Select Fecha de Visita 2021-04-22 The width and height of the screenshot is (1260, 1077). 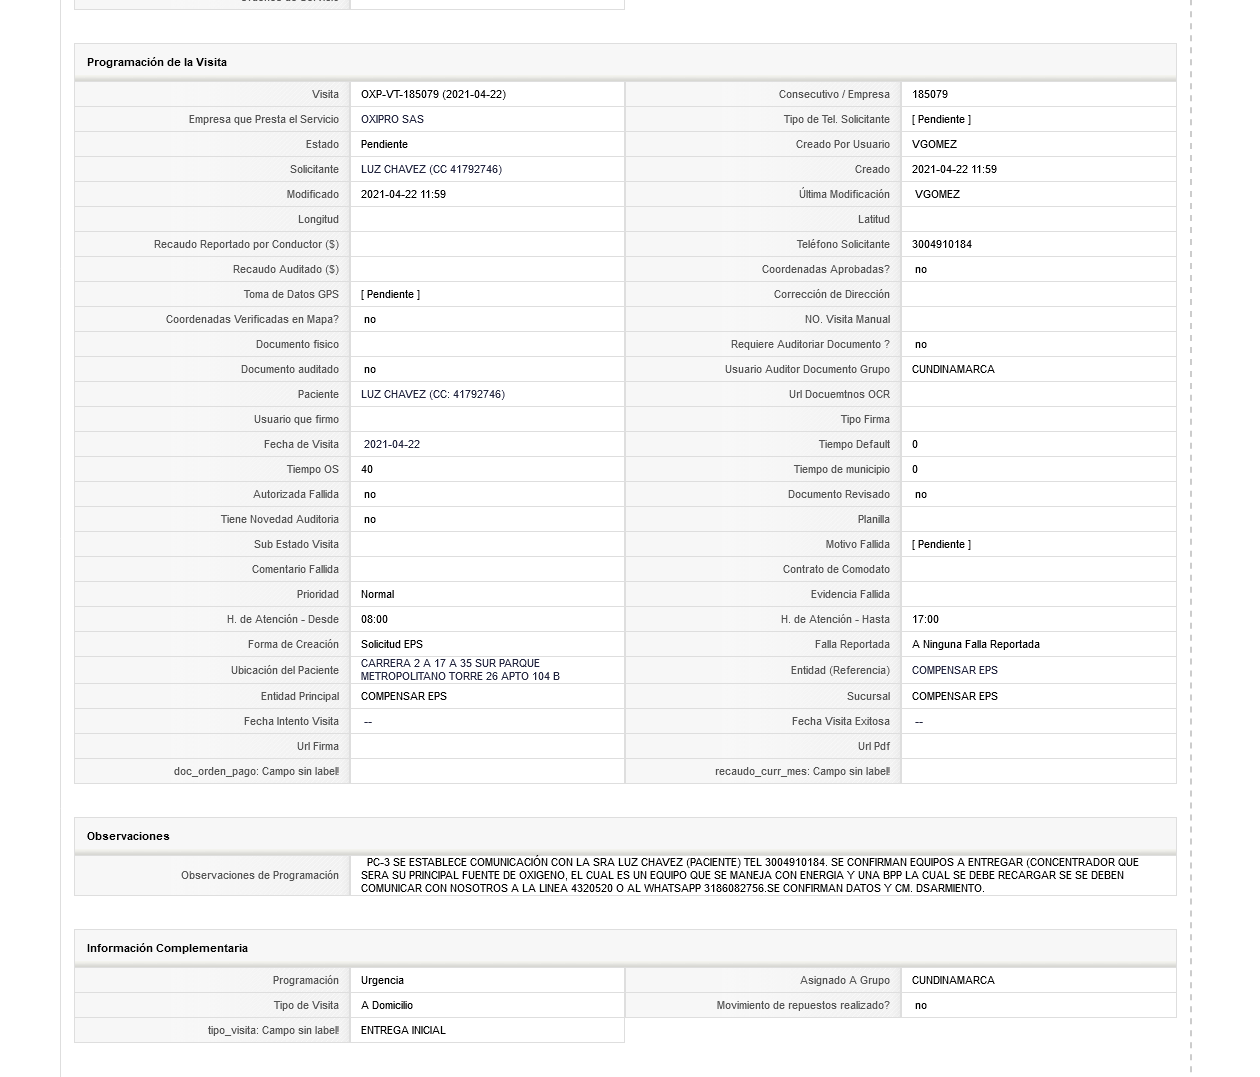point(392,444)
